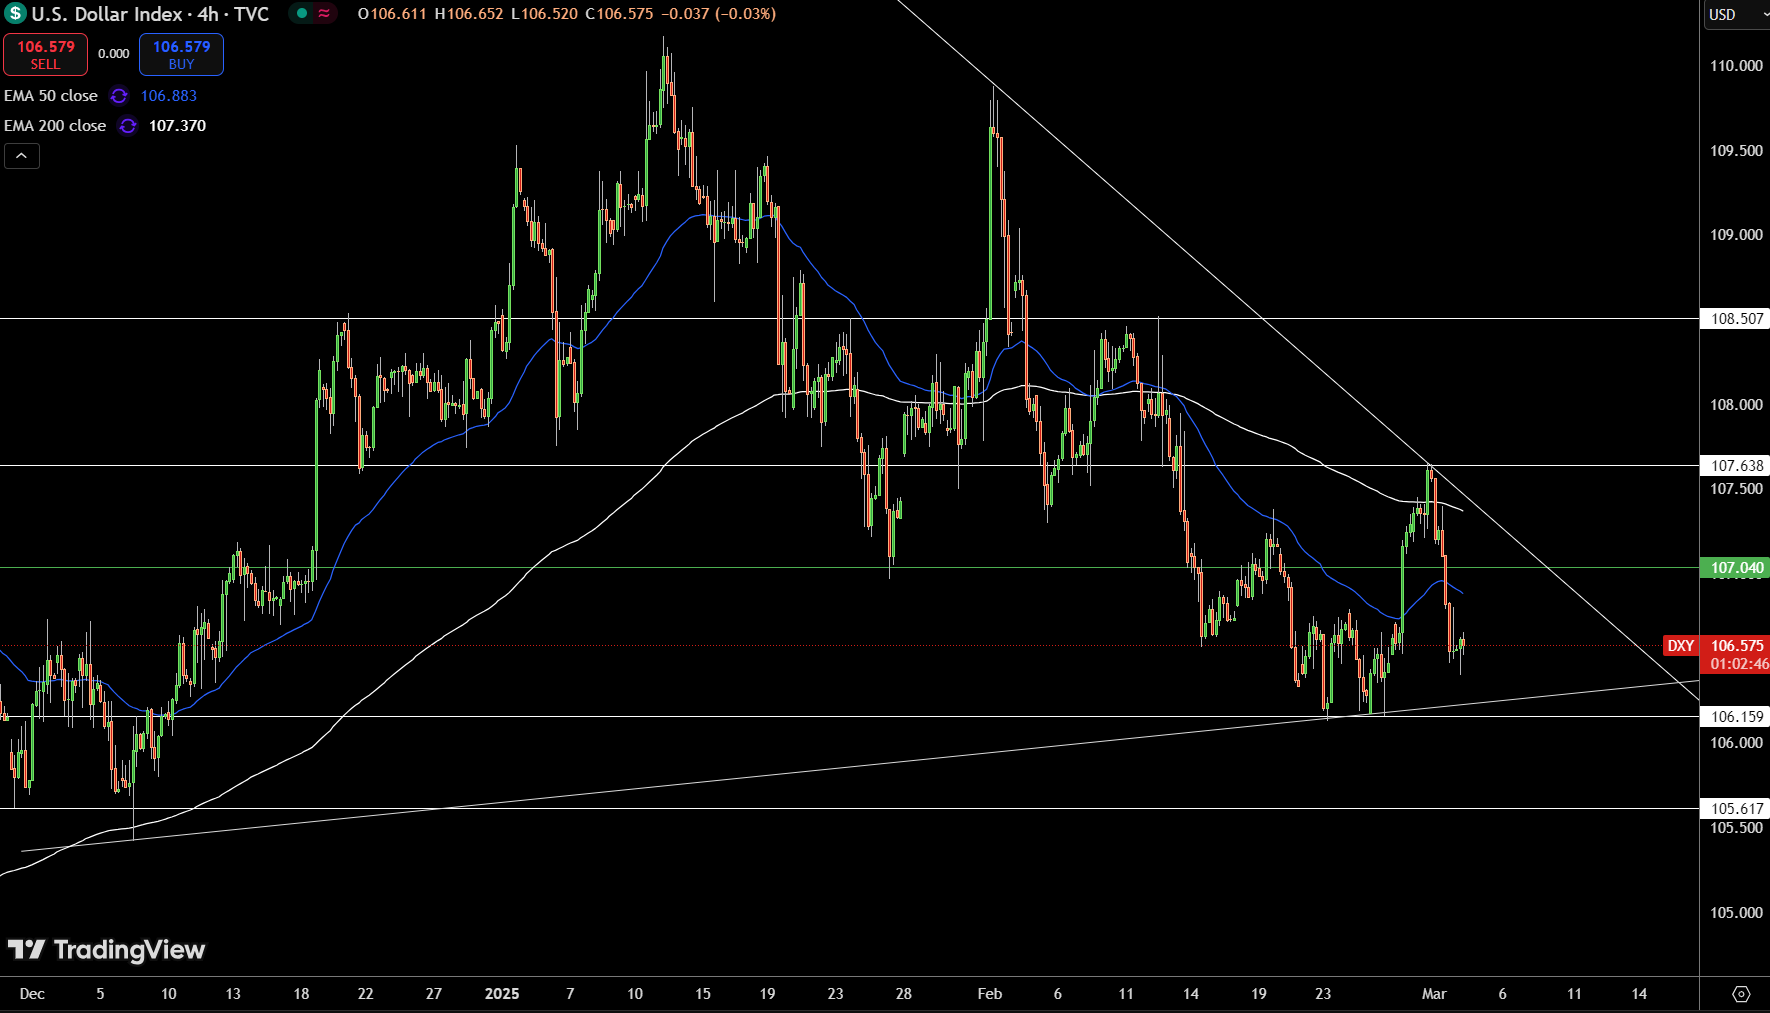This screenshot has width=1770, height=1013.
Task: Click the 108.507 horizontal line label
Action: [x=1736, y=319]
